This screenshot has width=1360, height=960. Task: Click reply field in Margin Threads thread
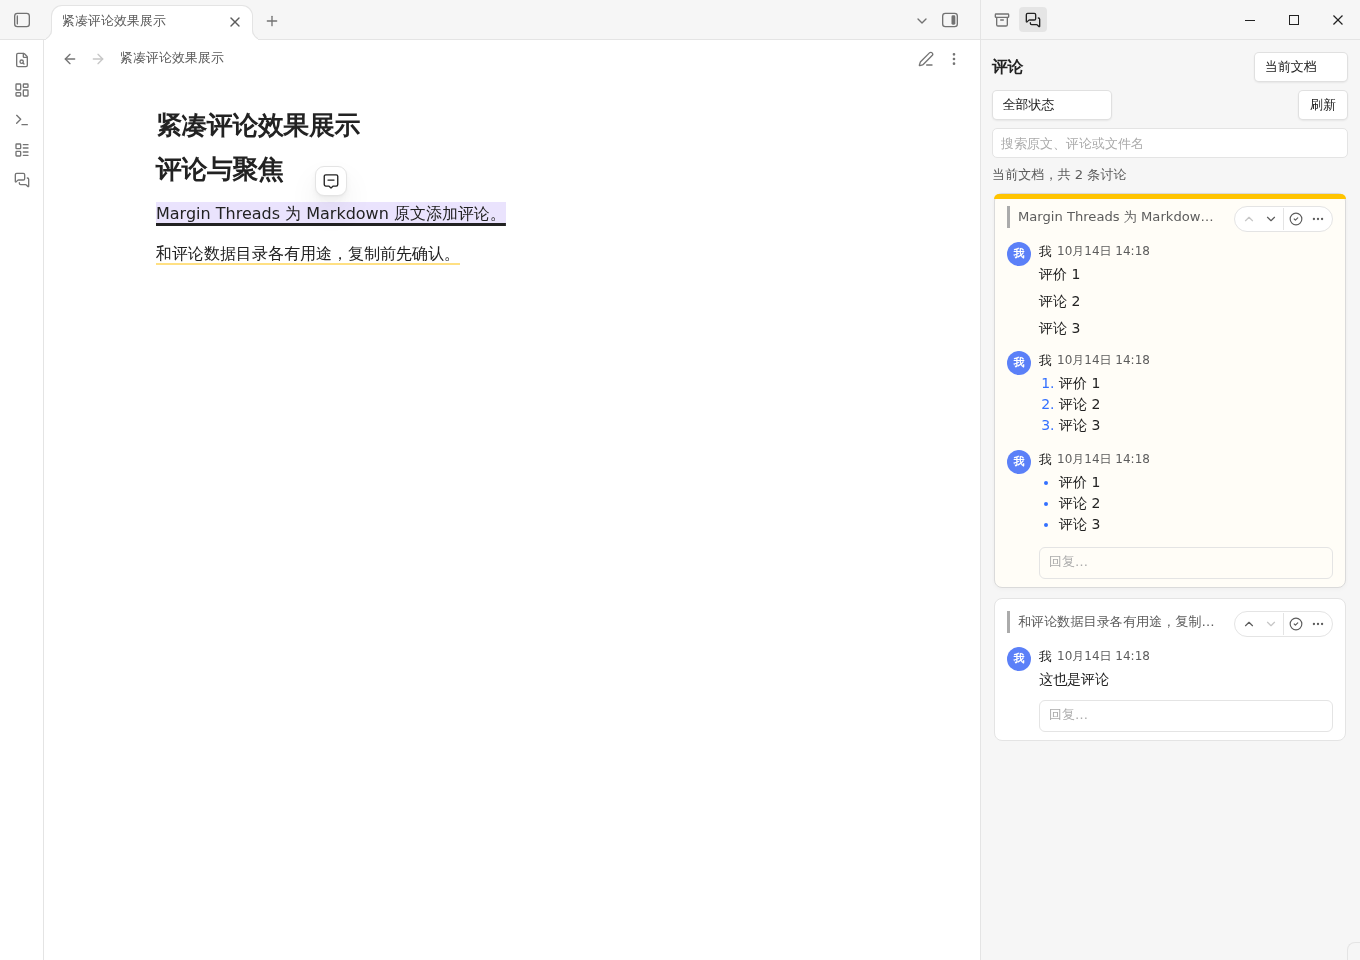[x=1186, y=562]
